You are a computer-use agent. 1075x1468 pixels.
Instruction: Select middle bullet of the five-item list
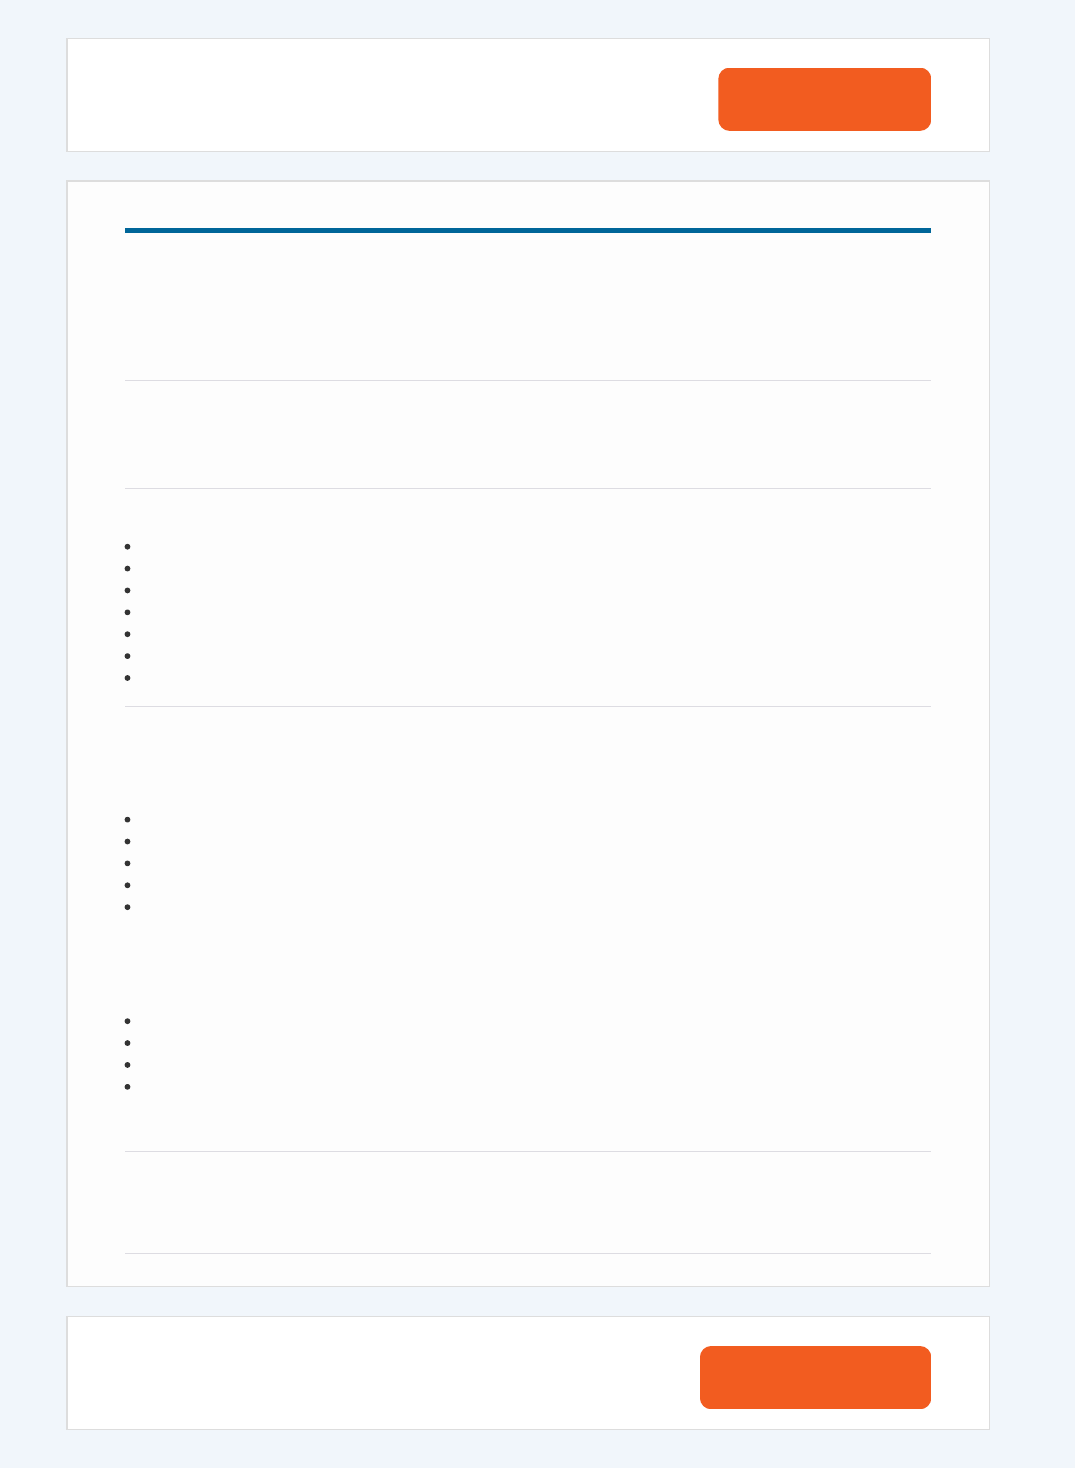coord(128,863)
